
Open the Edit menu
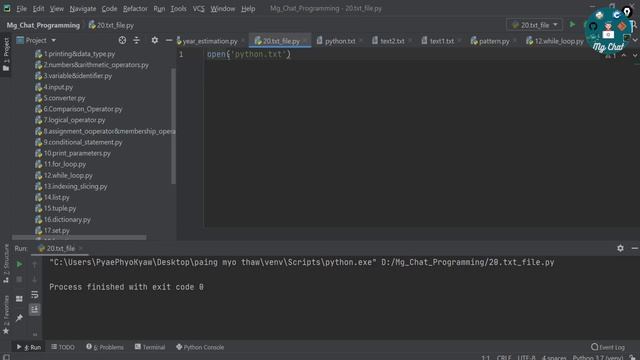click(38, 9)
